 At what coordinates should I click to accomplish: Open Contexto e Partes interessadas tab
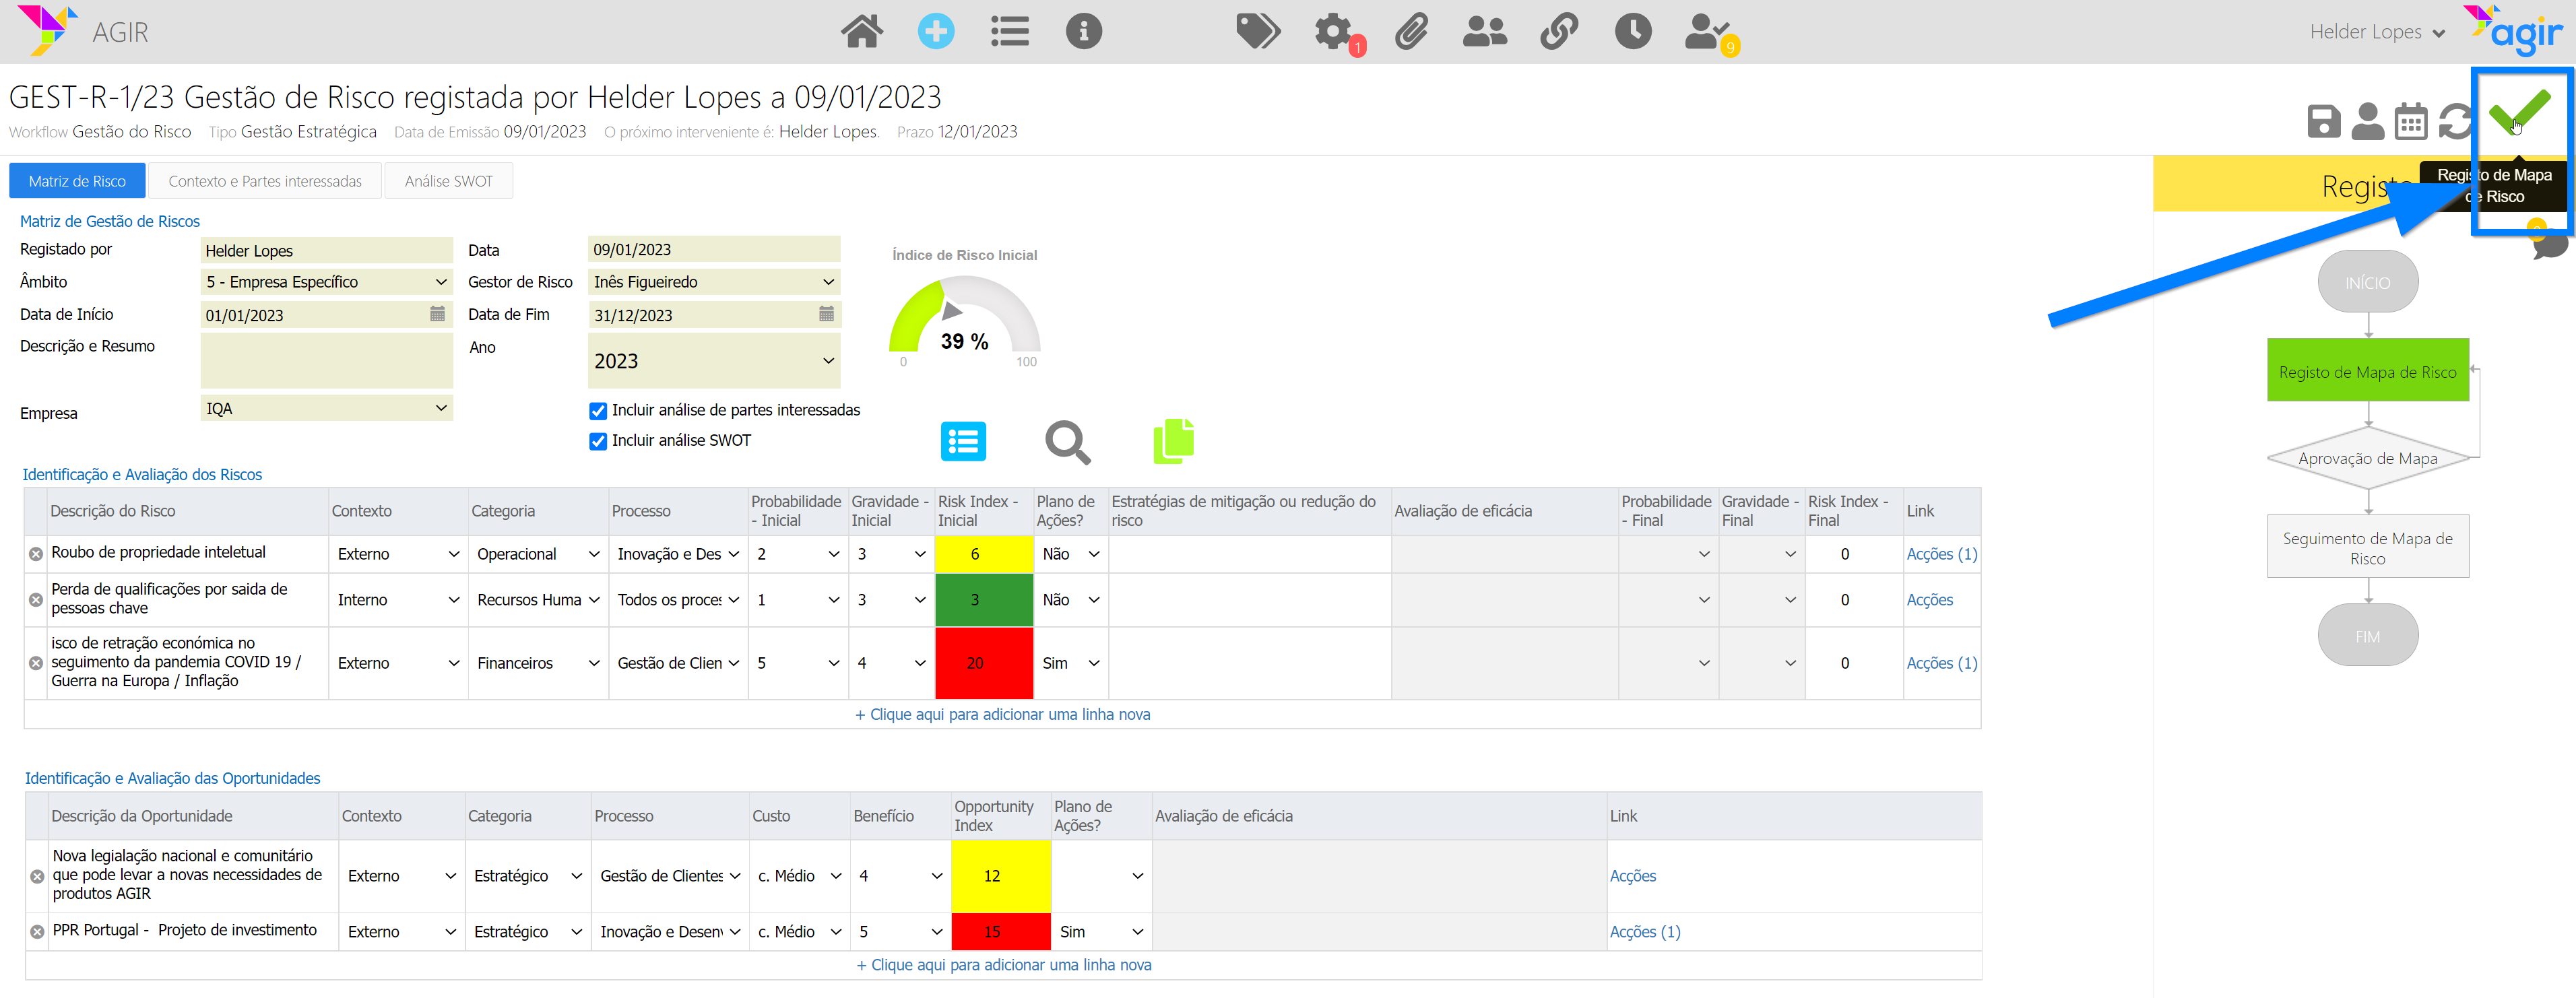click(265, 181)
